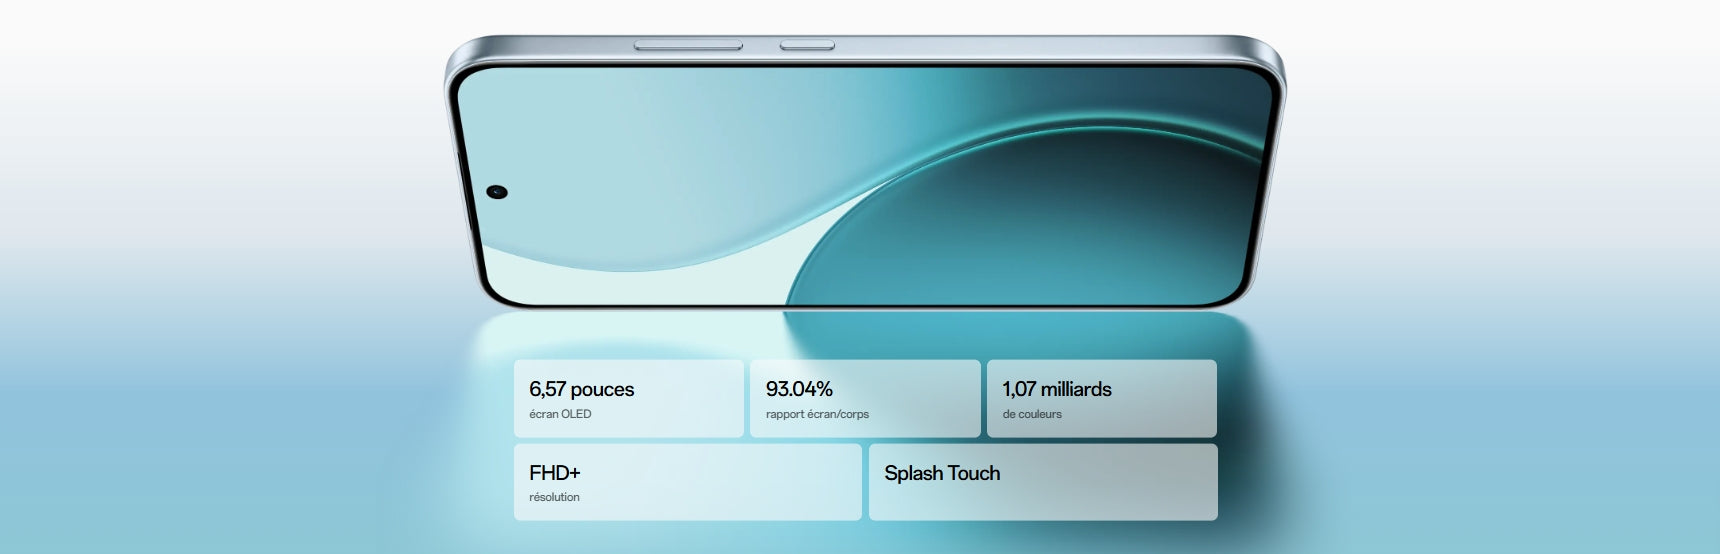Click the front camera punch-hole on the phone
This screenshot has width=1720, height=554.
tap(497, 192)
